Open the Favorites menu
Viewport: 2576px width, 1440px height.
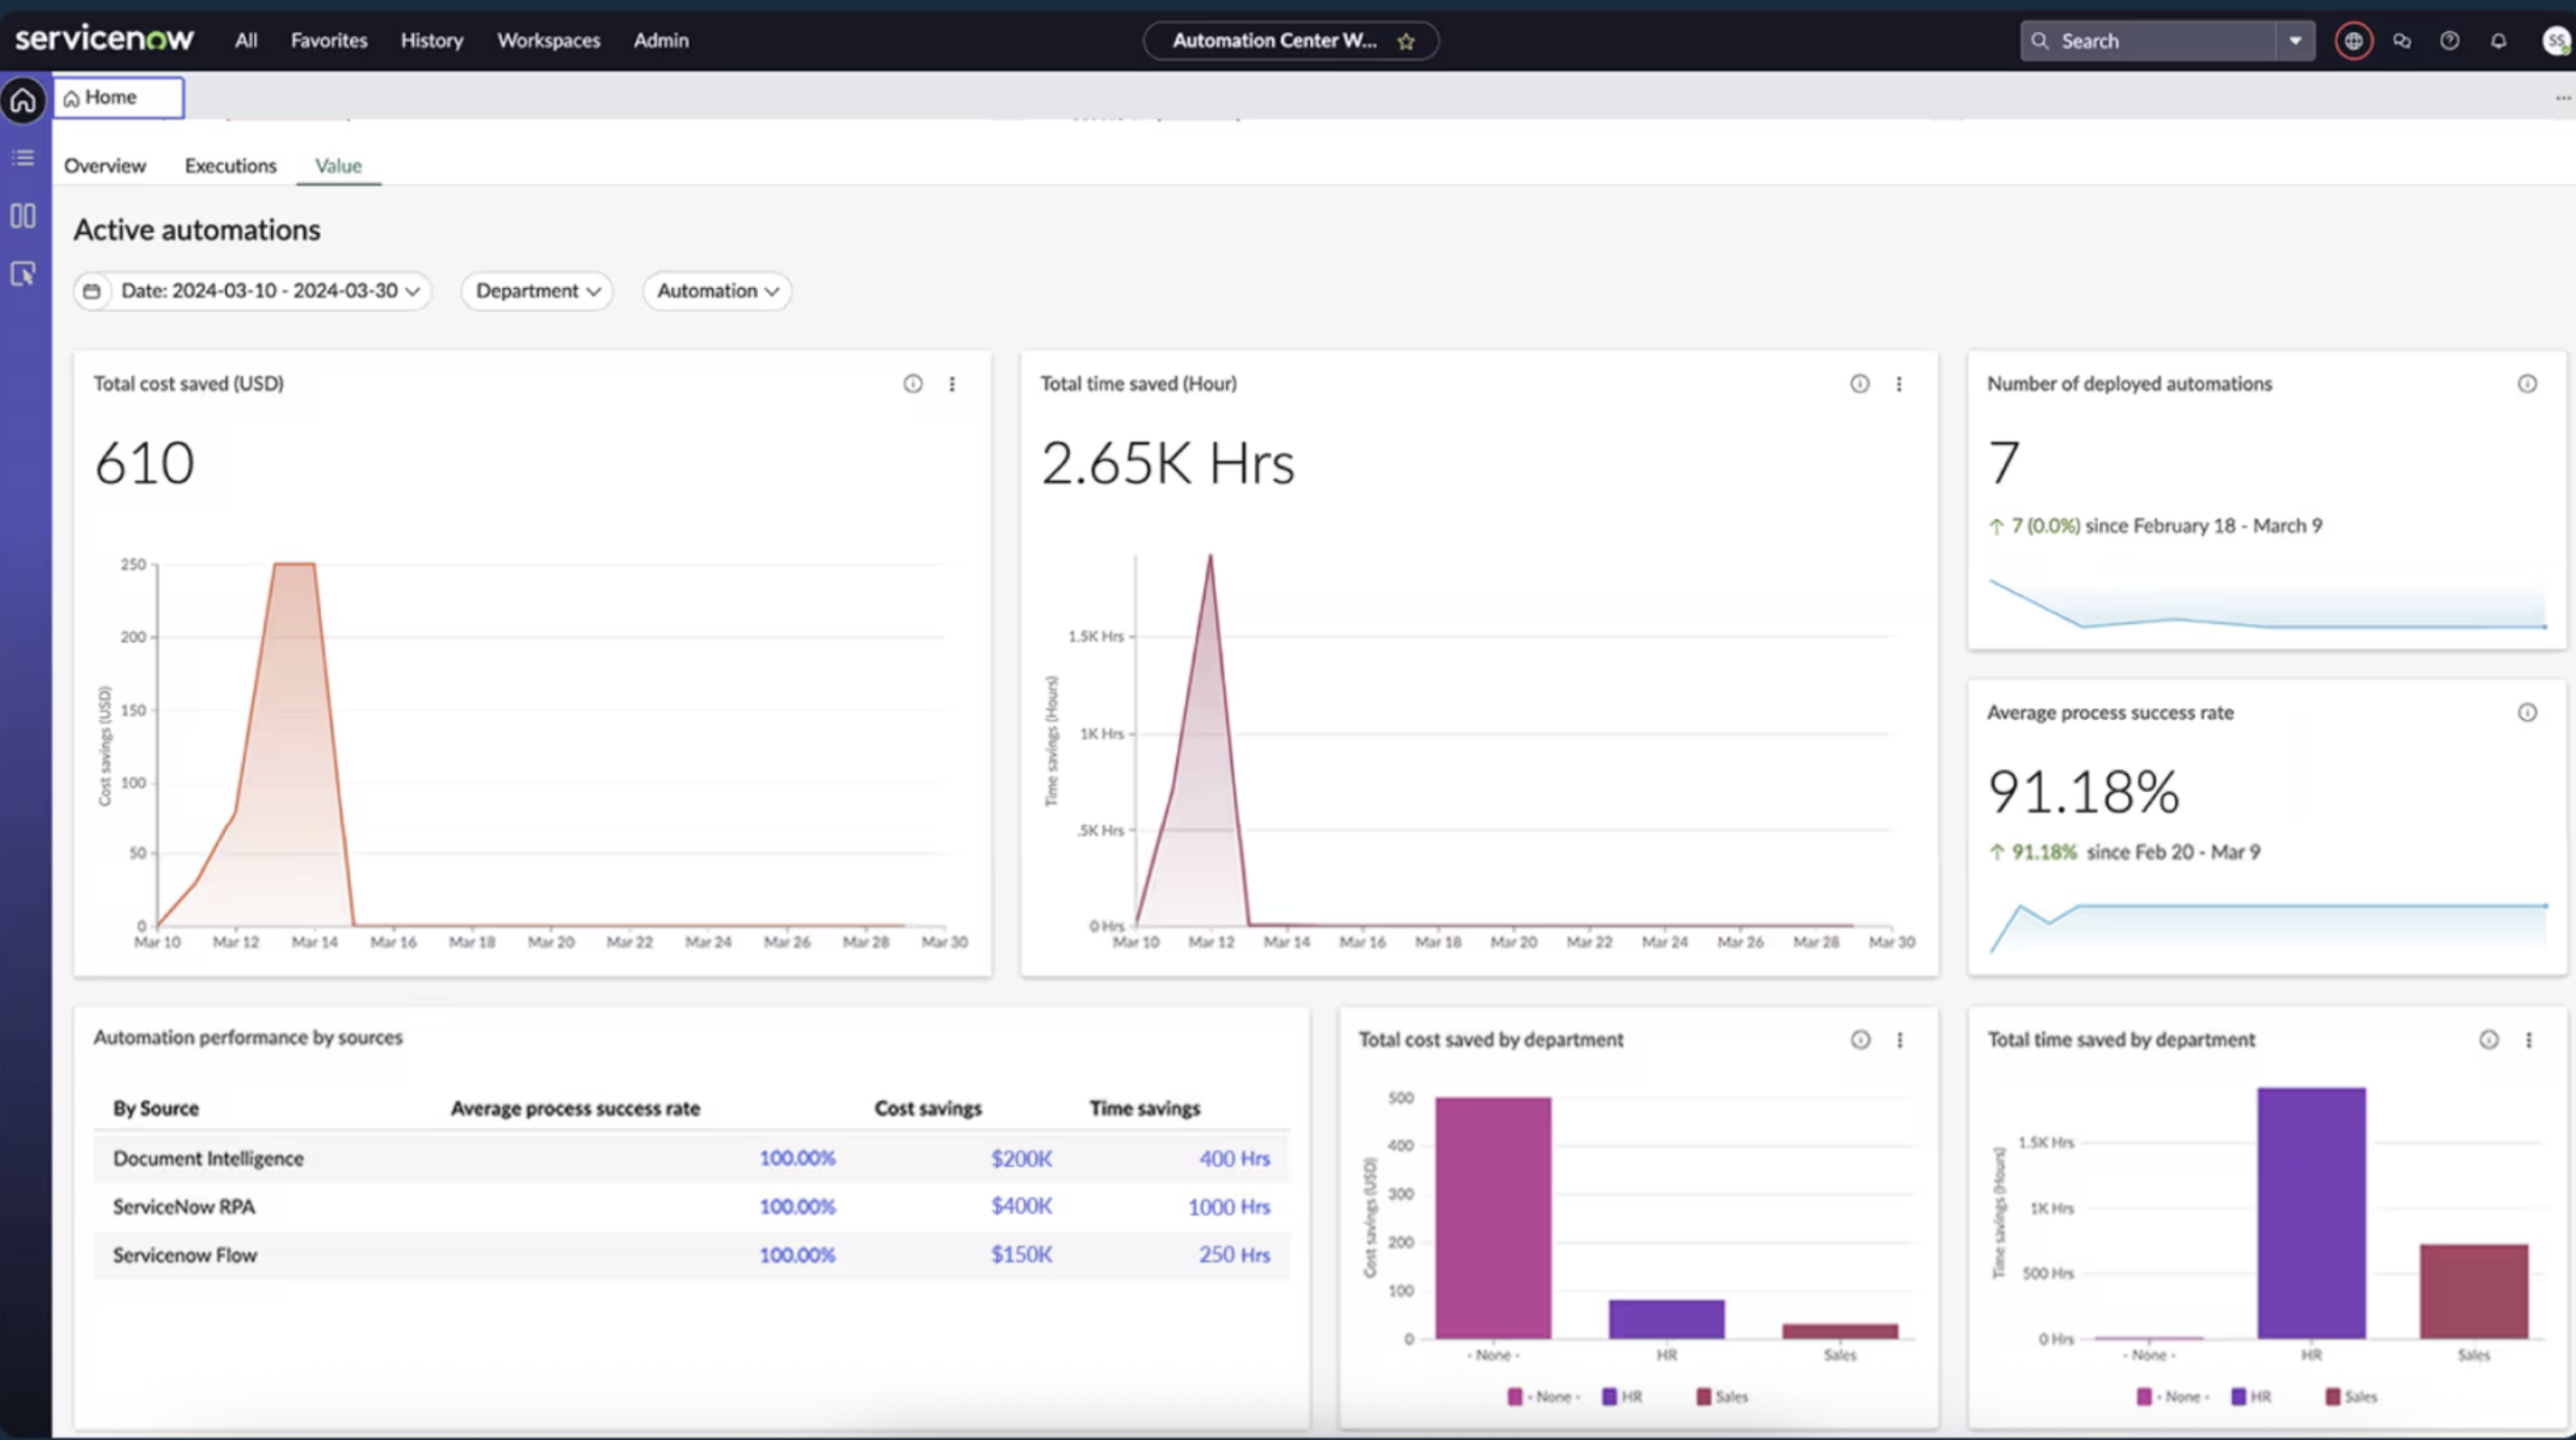point(329,40)
